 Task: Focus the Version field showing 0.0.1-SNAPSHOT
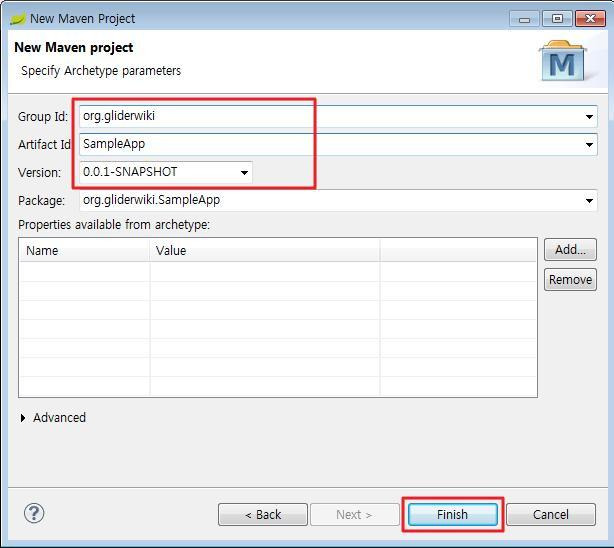[x=166, y=172]
